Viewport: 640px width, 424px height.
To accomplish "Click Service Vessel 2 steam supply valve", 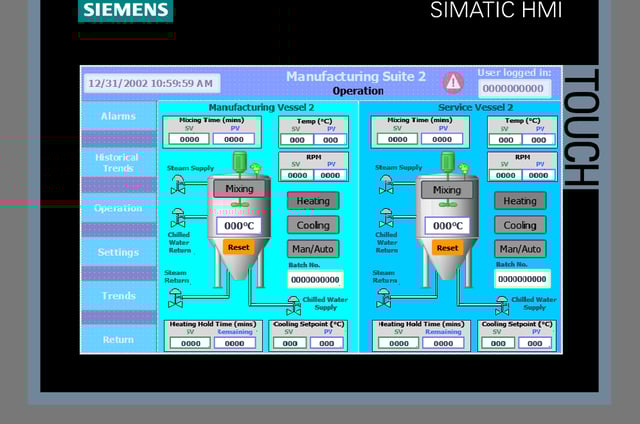I will pyautogui.click(x=386, y=184).
